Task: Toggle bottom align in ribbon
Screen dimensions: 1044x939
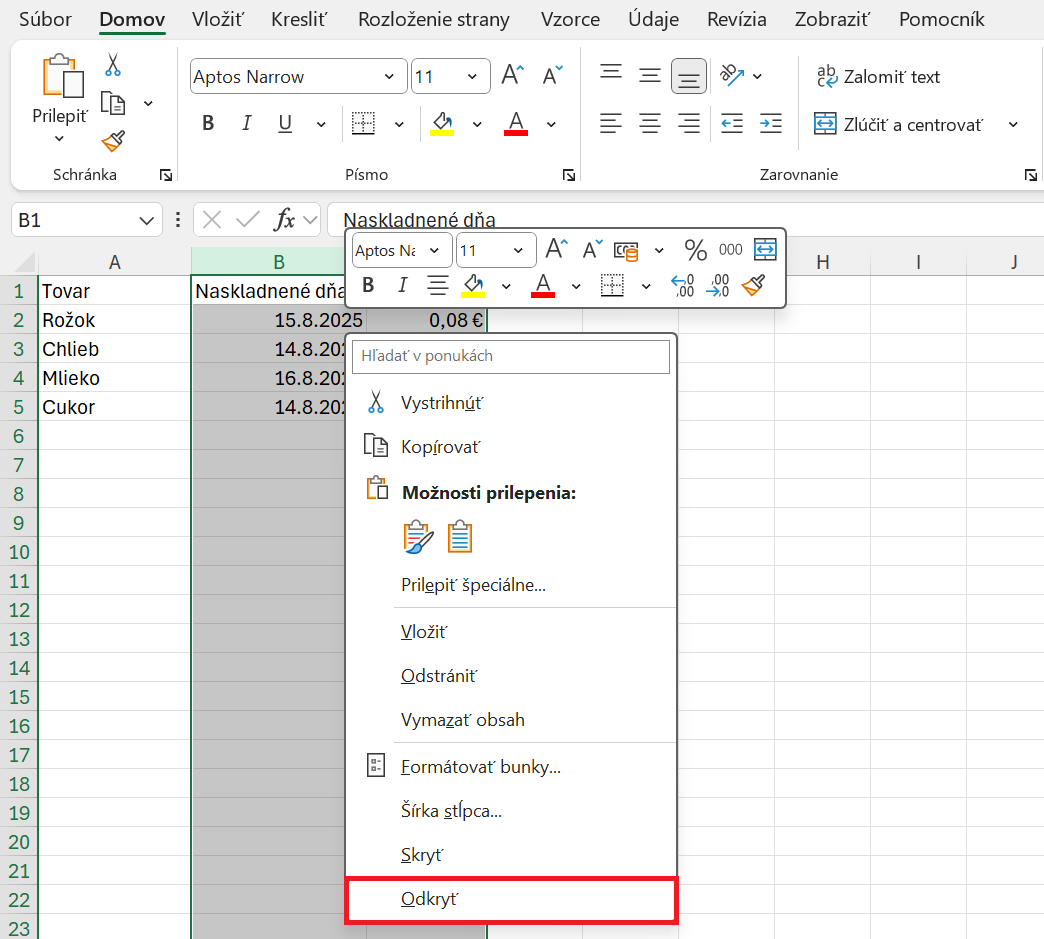Action: (x=688, y=76)
